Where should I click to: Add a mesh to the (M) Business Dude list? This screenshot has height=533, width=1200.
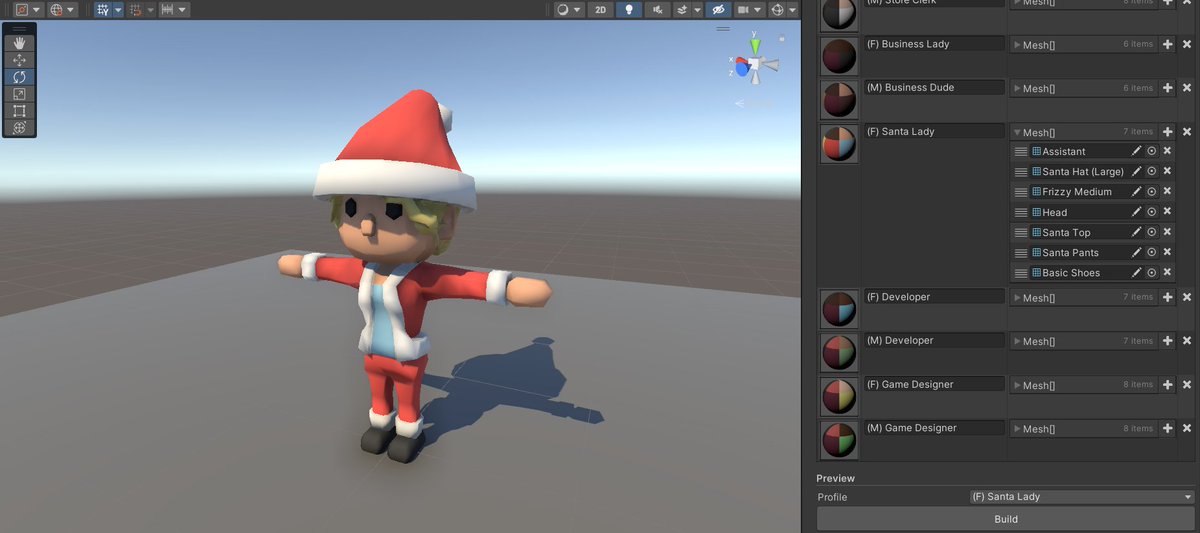(x=1167, y=88)
